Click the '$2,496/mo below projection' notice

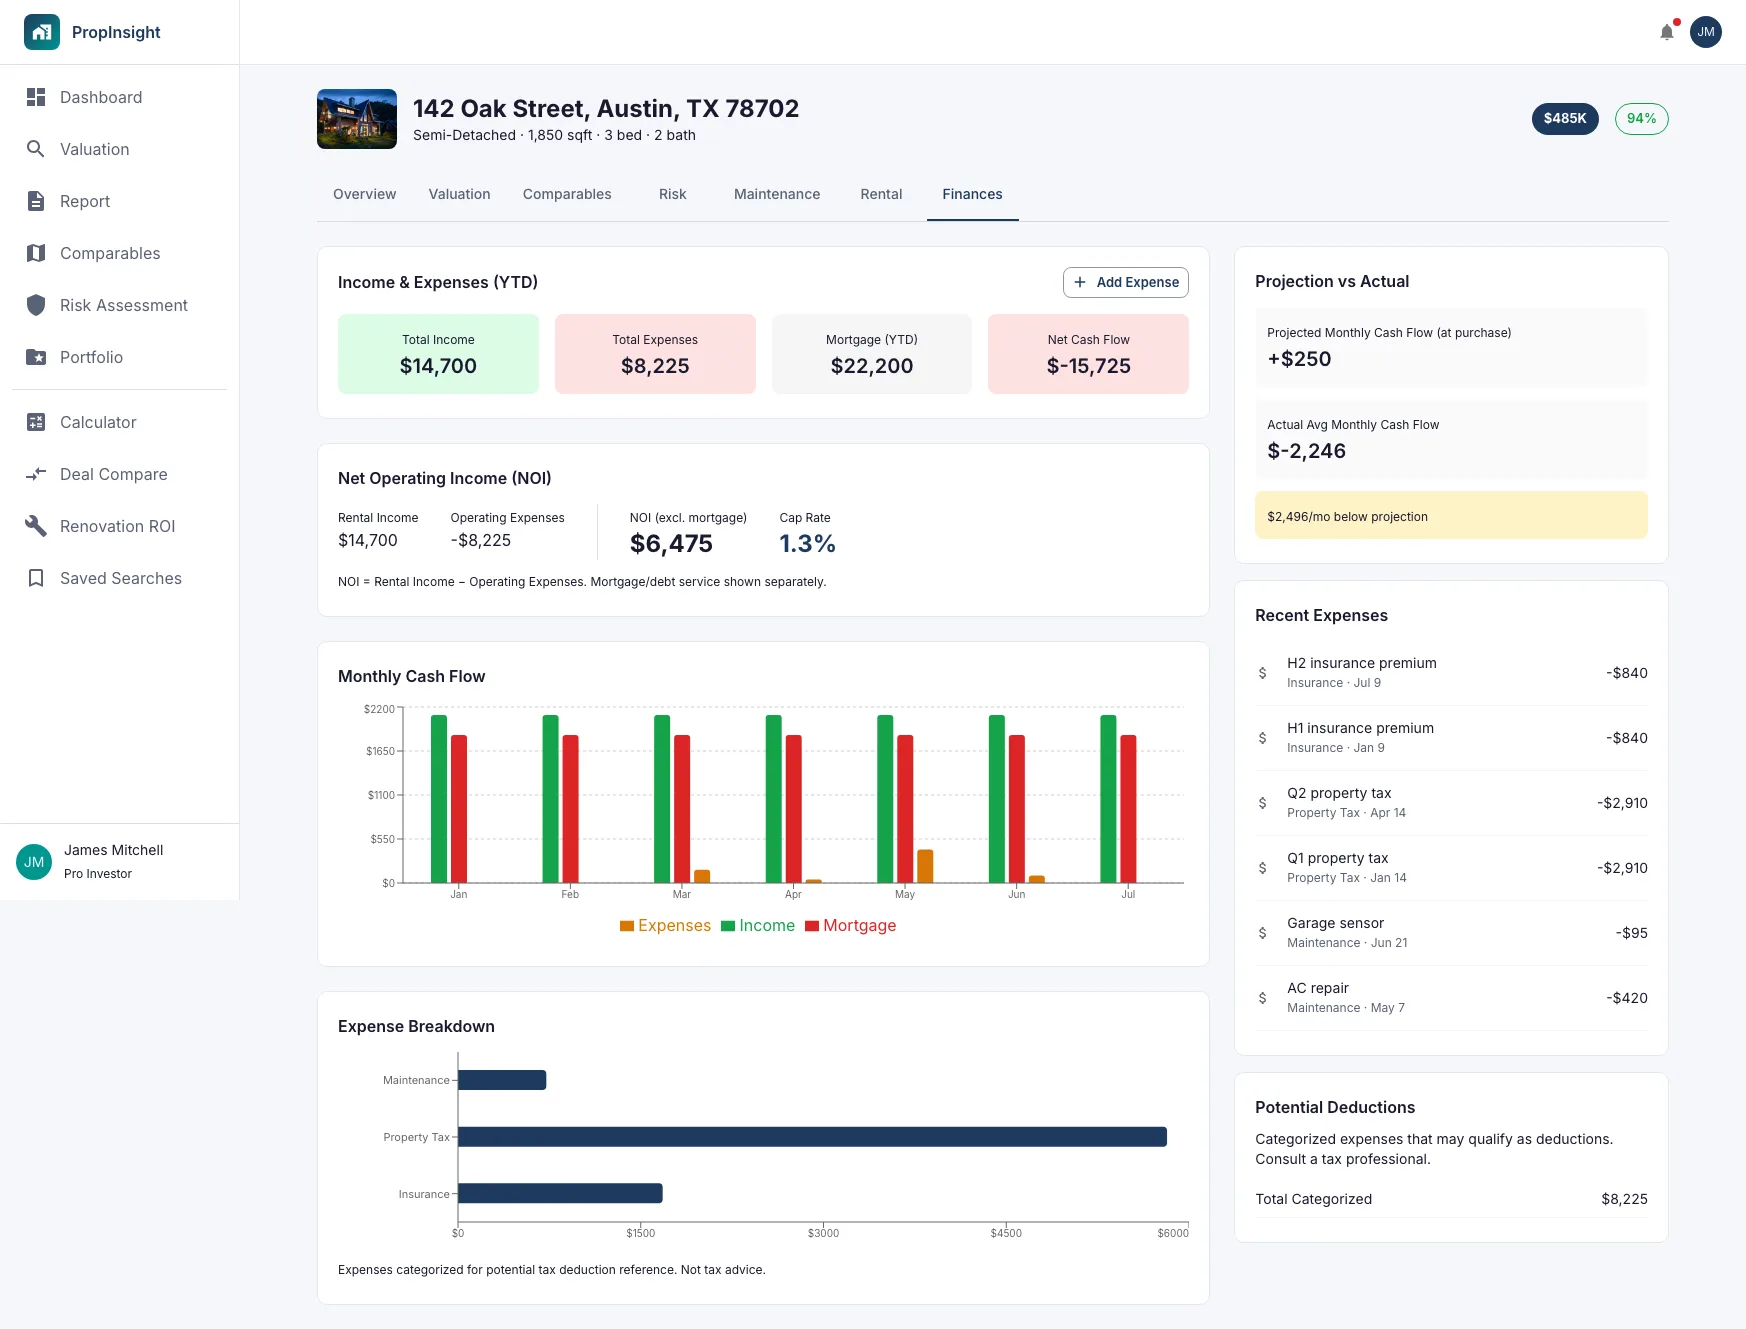[x=1451, y=516]
